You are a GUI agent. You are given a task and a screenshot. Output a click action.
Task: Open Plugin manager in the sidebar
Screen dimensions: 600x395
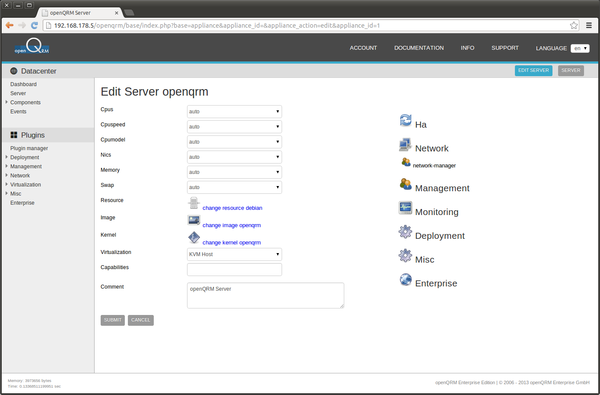[x=29, y=148]
